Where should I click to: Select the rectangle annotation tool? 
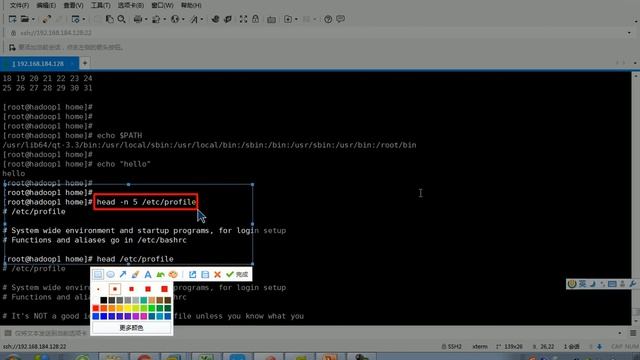(x=98, y=274)
